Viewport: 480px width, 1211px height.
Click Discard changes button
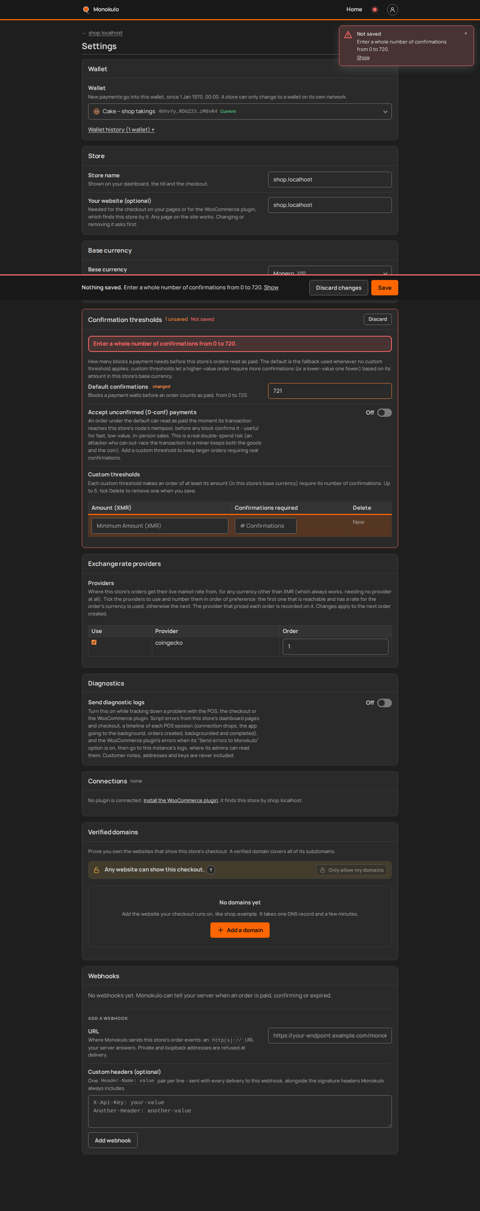(338, 287)
